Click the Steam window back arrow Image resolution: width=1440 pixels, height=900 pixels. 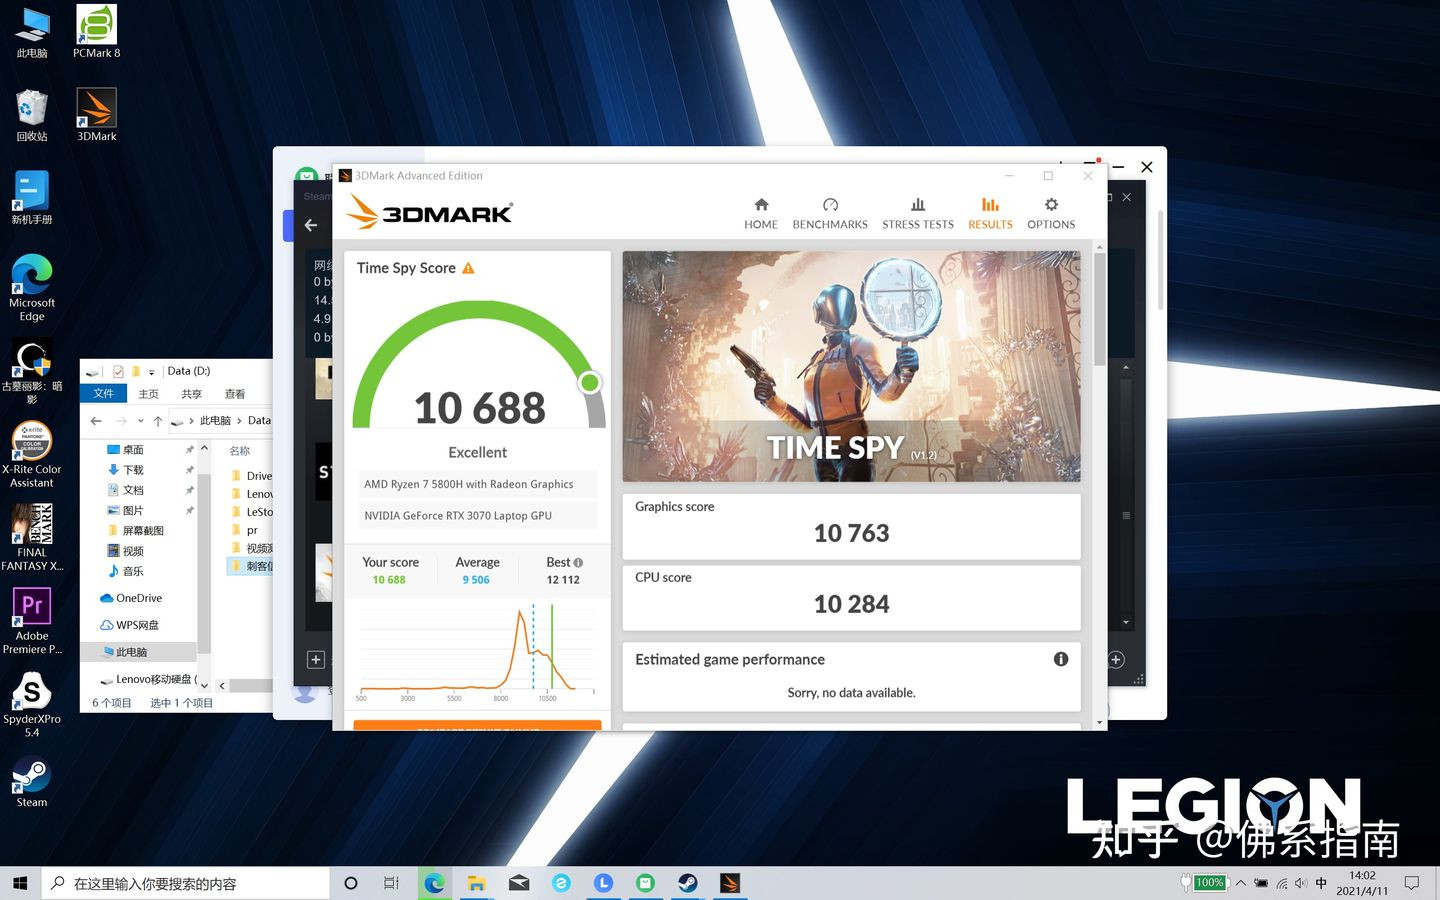(311, 225)
